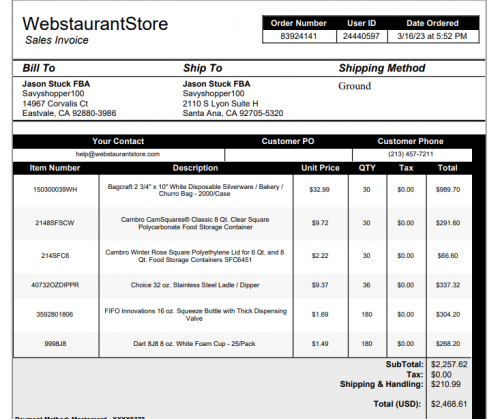Select quantity 36 in Ladle row
This screenshot has width=500, height=419.
(x=366, y=285)
